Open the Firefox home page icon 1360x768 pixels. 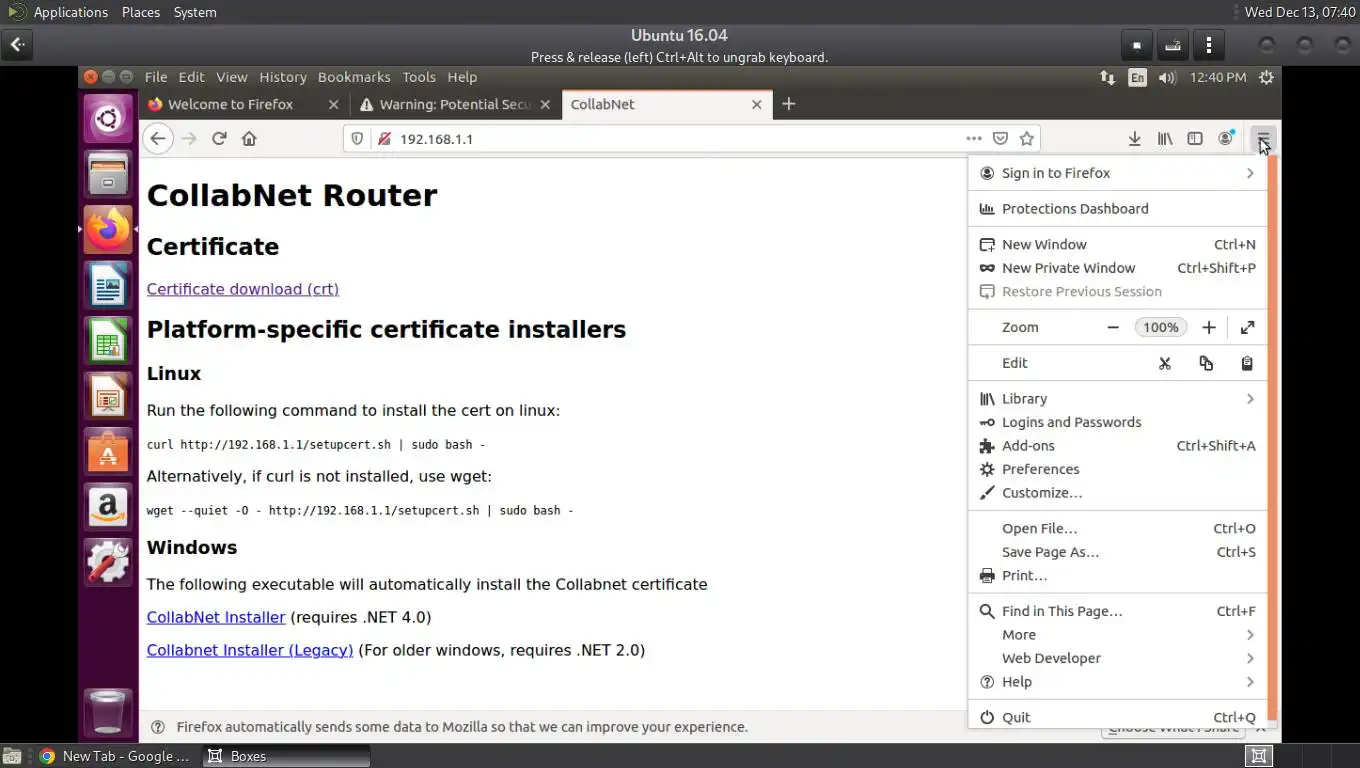[x=249, y=139]
